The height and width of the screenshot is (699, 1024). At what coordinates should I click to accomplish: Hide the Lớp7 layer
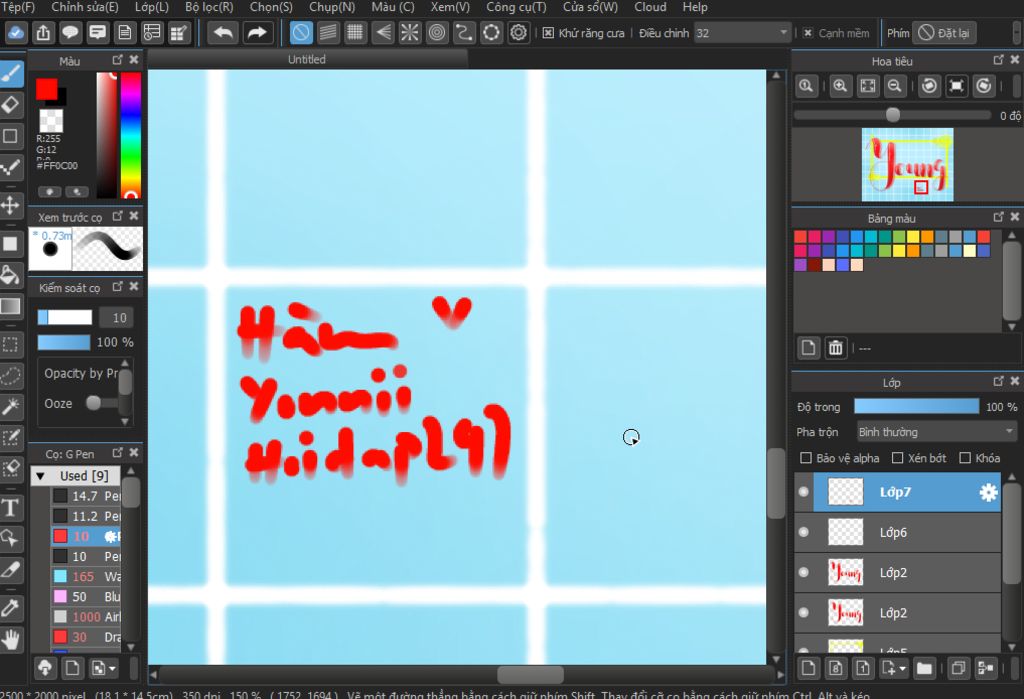(x=804, y=492)
